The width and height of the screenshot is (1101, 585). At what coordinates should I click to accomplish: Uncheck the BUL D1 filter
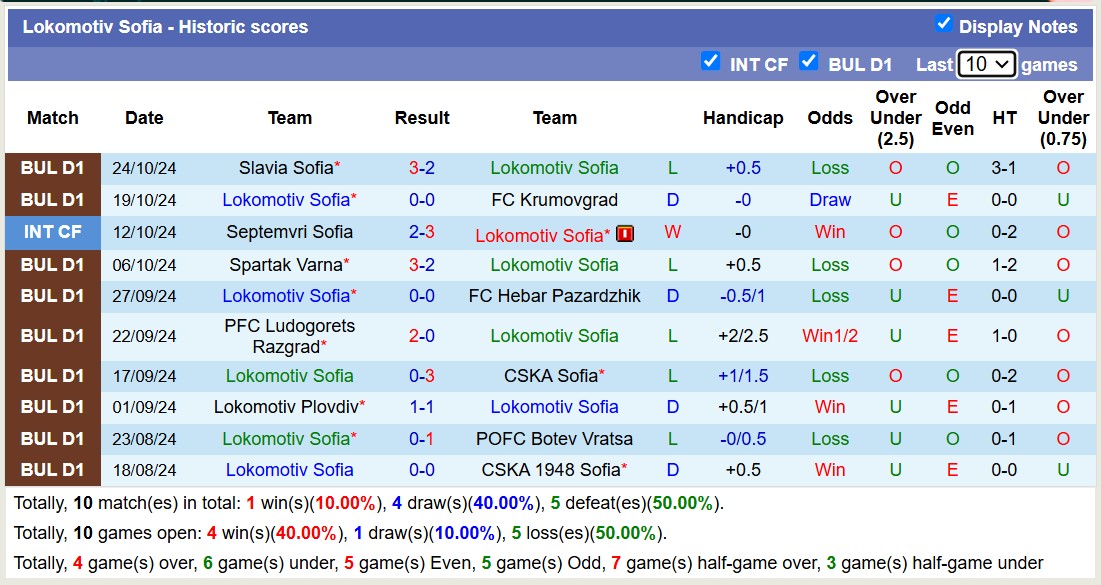click(809, 62)
